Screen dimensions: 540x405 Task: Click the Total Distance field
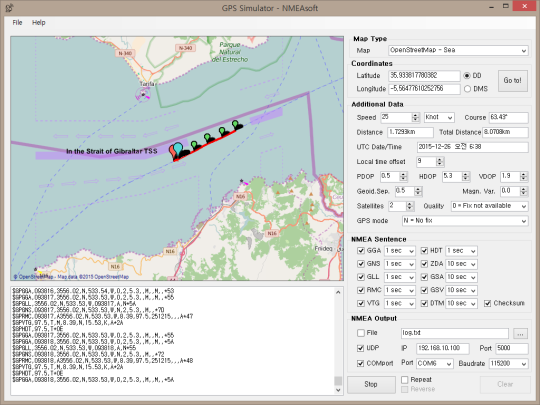pyautogui.click(x=505, y=132)
